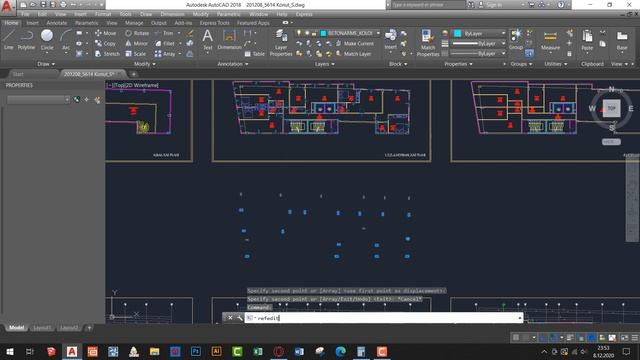Click in the command line input

tap(384, 318)
